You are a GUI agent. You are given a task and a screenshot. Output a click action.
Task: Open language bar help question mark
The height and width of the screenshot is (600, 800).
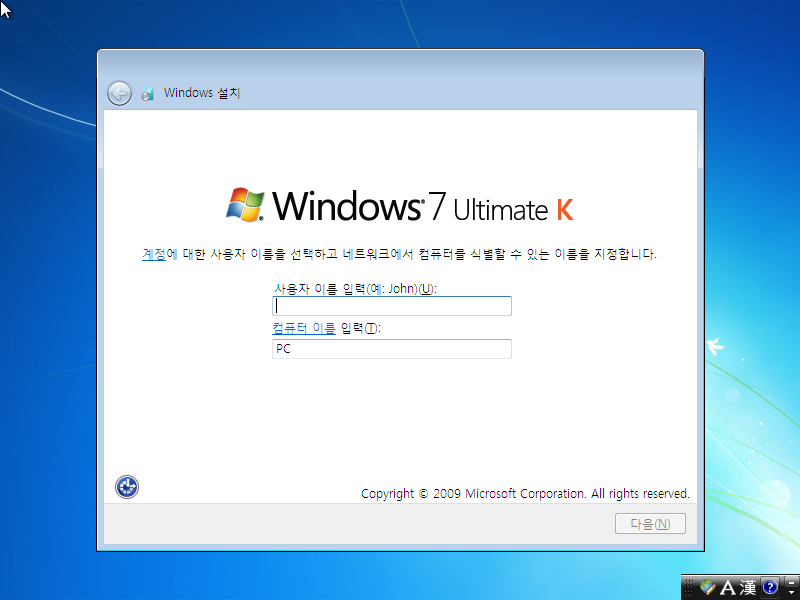click(770, 587)
